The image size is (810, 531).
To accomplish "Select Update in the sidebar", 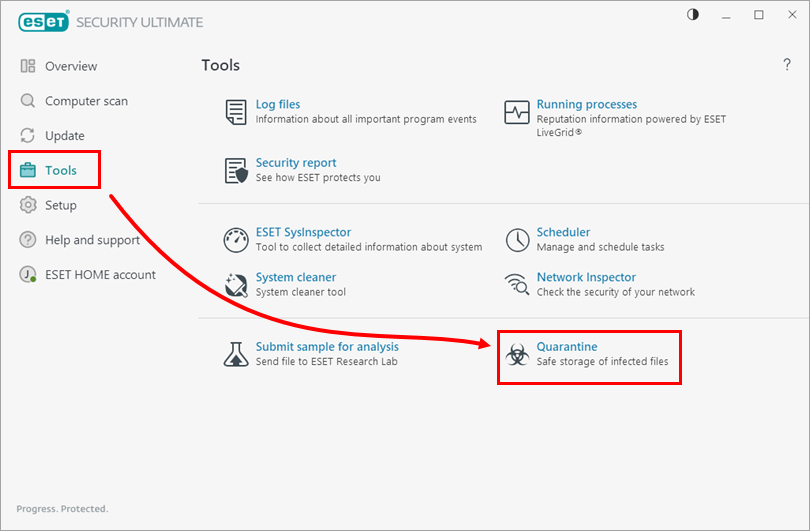I will tap(64, 136).
